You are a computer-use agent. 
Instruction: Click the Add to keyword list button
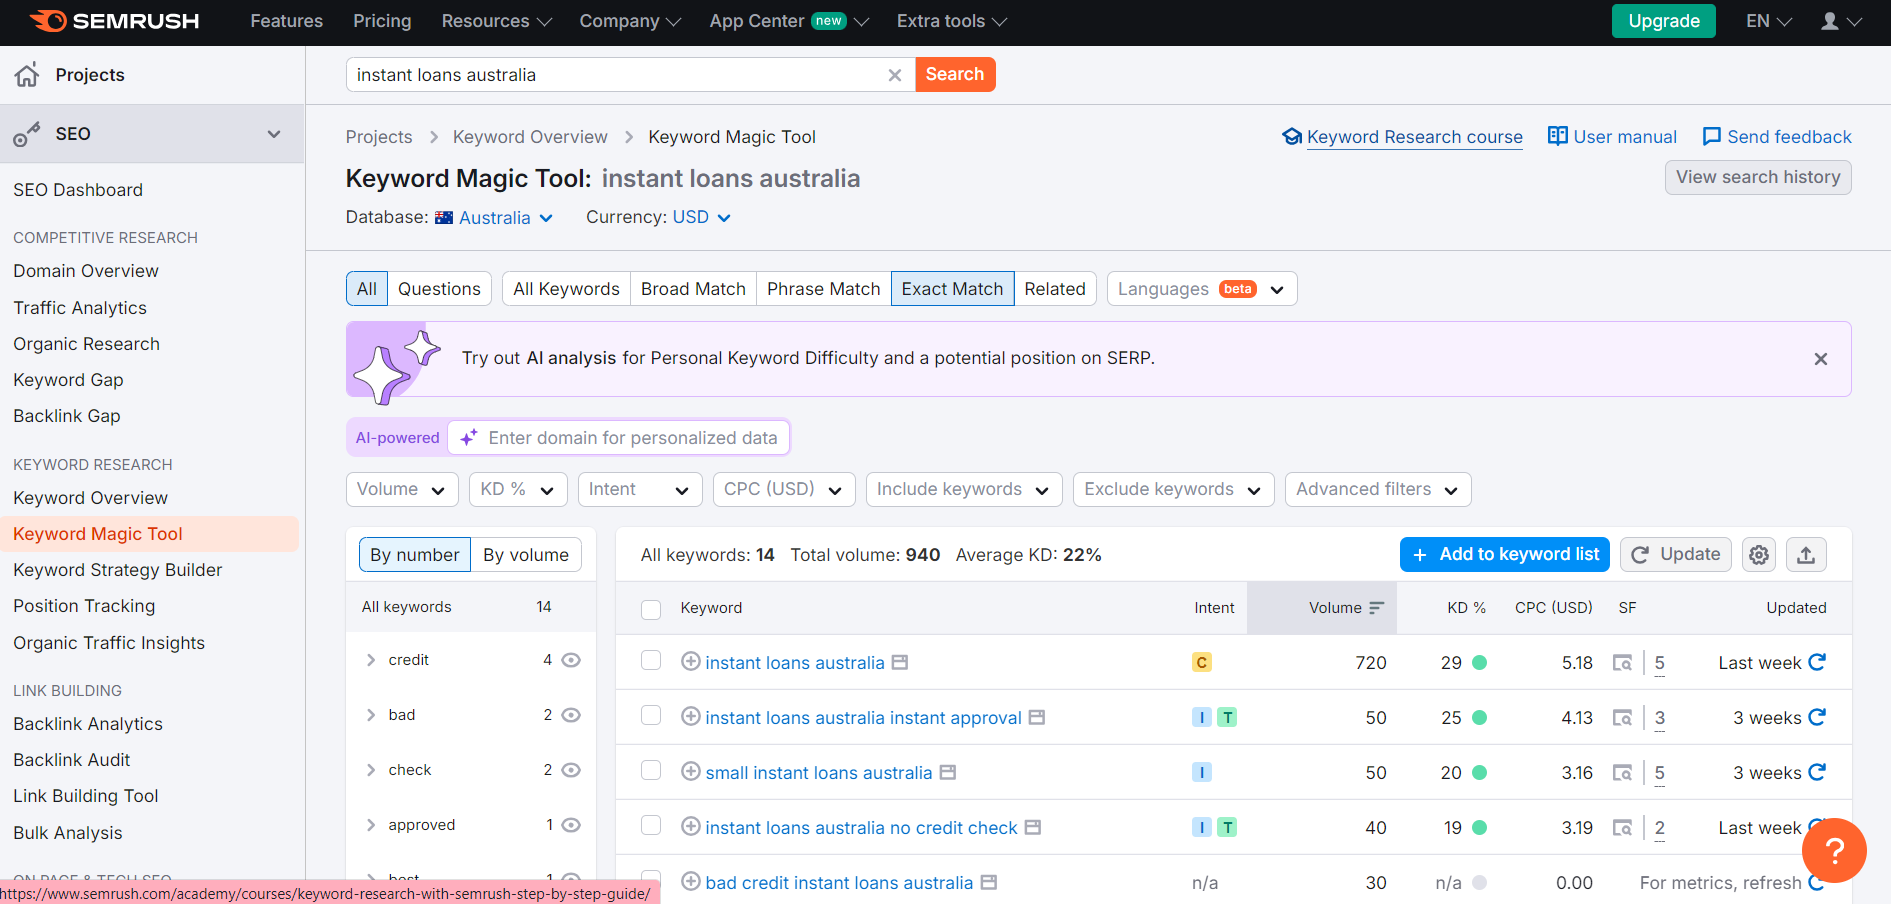click(1504, 555)
